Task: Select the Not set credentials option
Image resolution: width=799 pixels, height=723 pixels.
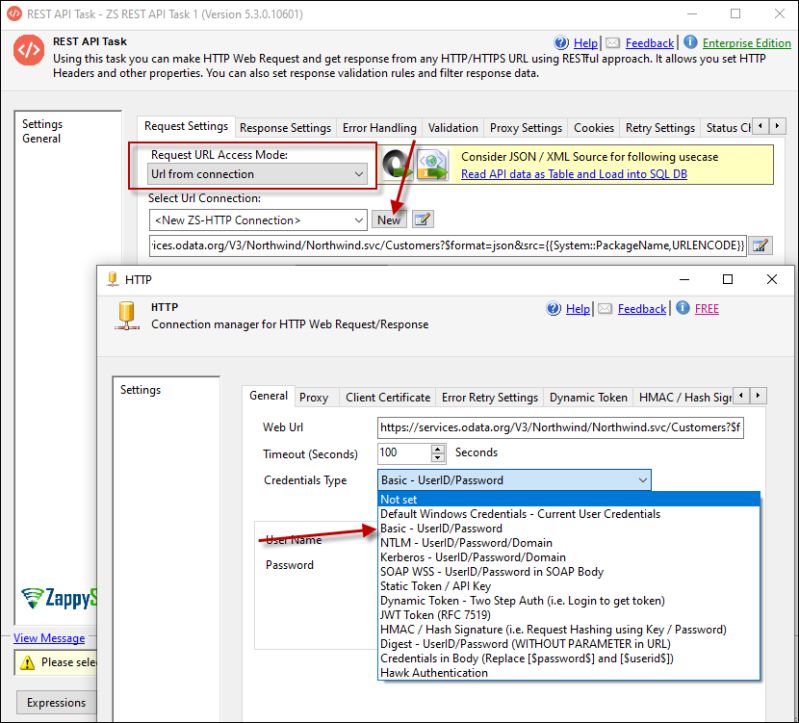Action: pos(569,499)
